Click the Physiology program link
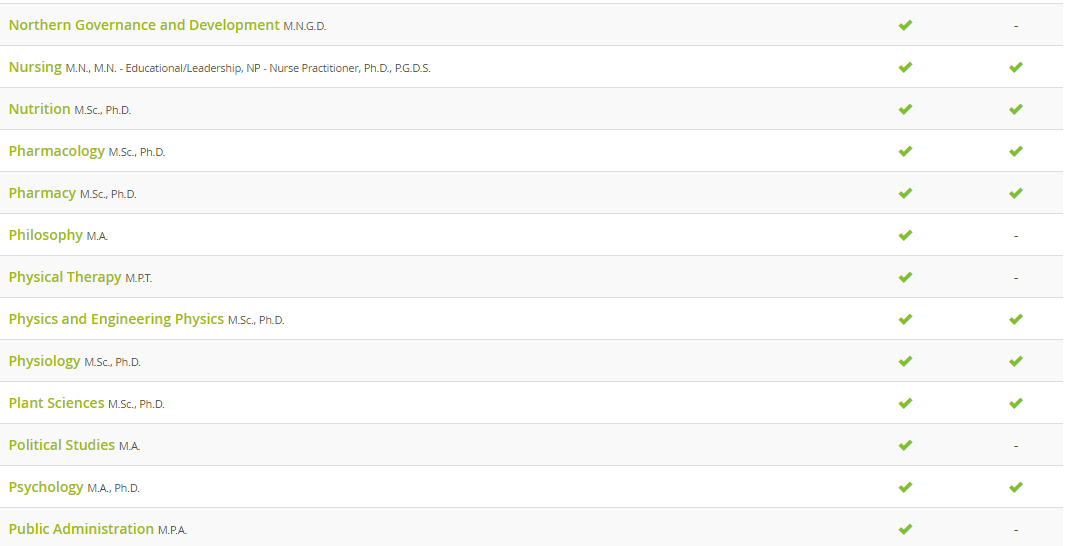Viewport: 1065px width, 546px height. click(x=44, y=361)
